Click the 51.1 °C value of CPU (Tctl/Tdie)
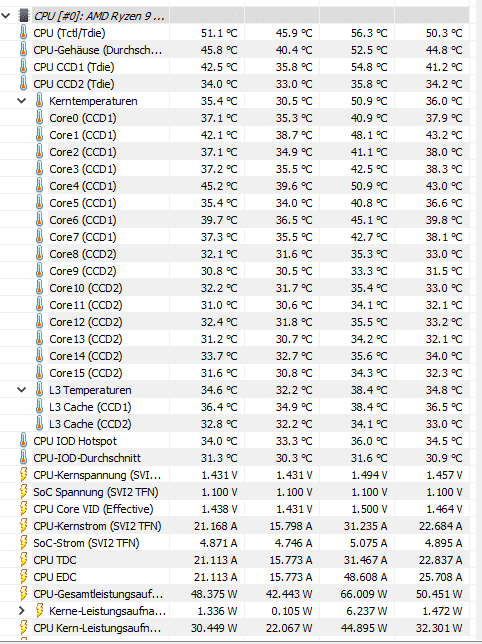The height and width of the screenshot is (644, 482). tap(219, 33)
